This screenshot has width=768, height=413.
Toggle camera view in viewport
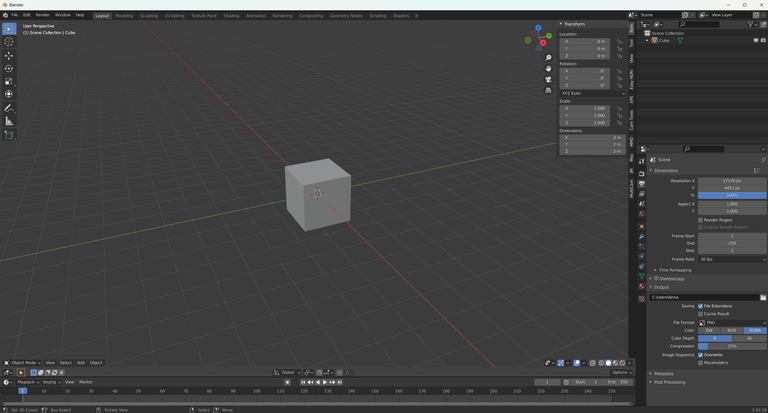548,79
